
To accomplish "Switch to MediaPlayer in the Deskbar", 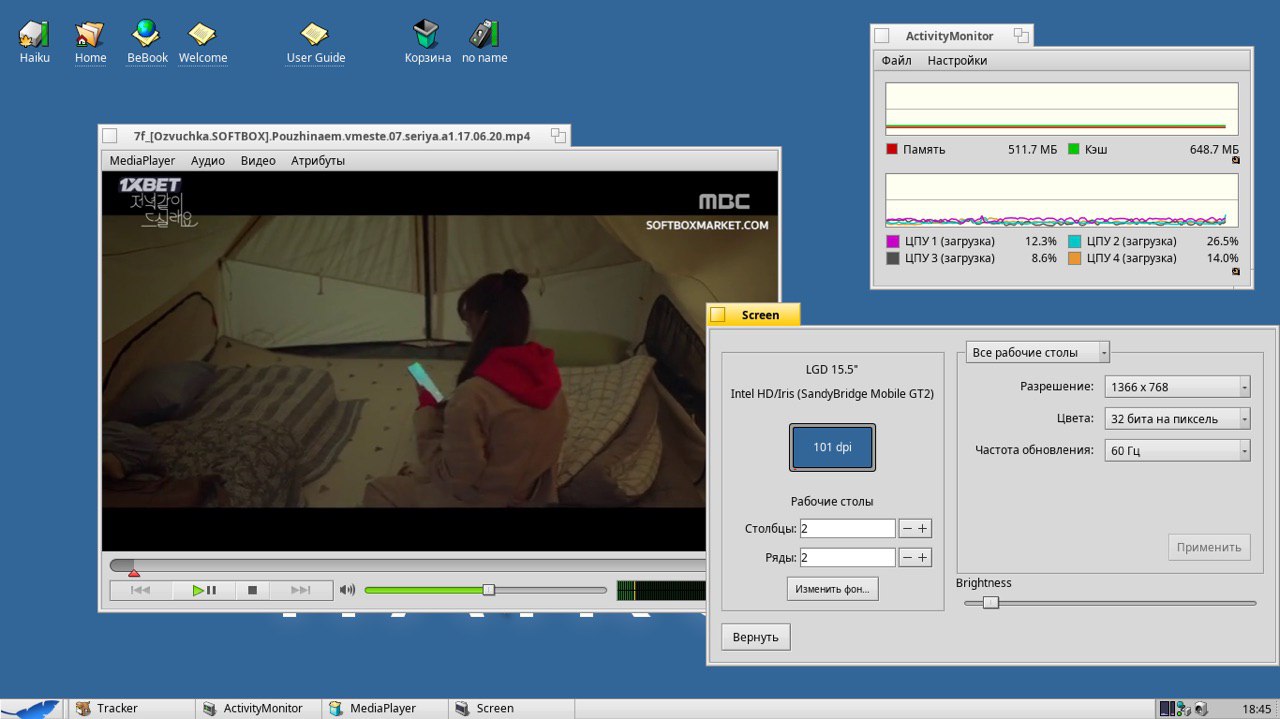I will pyautogui.click(x=384, y=708).
